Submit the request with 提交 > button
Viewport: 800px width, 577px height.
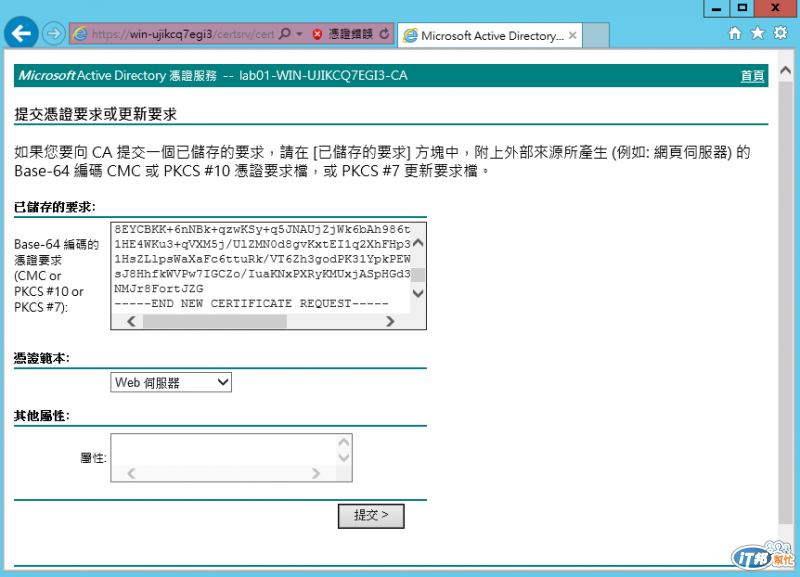point(371,516)
